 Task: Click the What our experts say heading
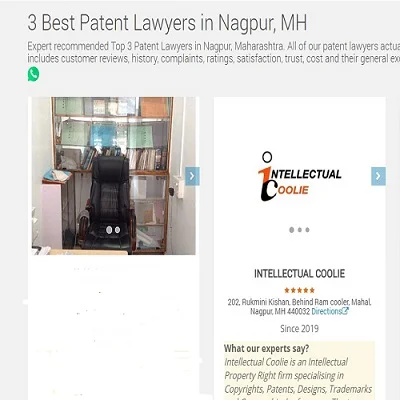266,349
